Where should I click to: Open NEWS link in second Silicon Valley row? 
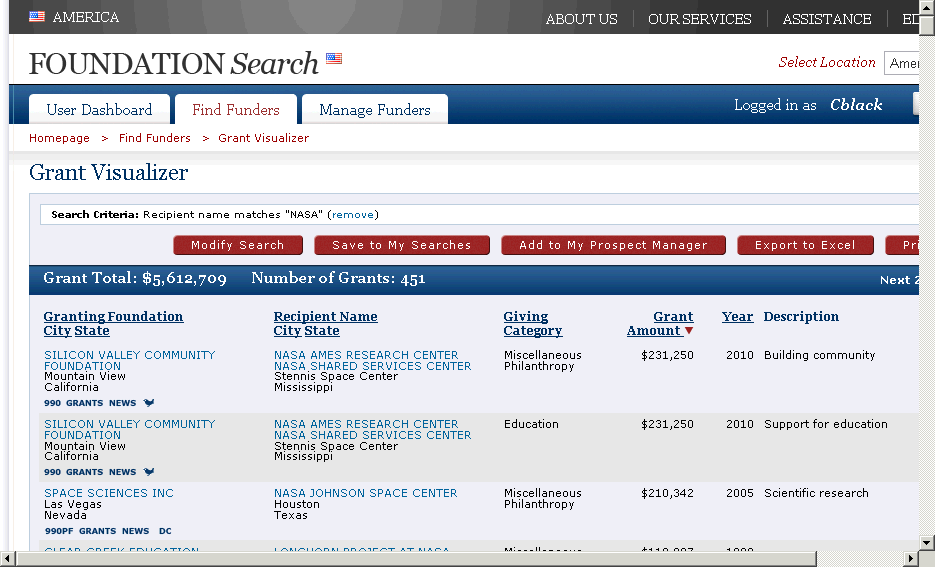point(123,472)
